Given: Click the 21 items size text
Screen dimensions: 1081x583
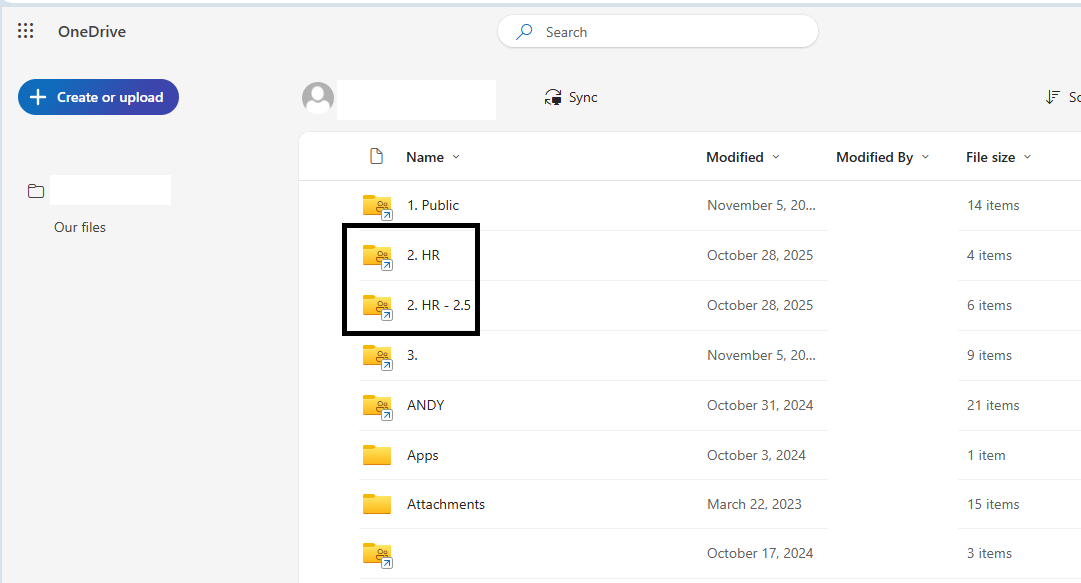Looking at the screenshot, I should 993,405.
